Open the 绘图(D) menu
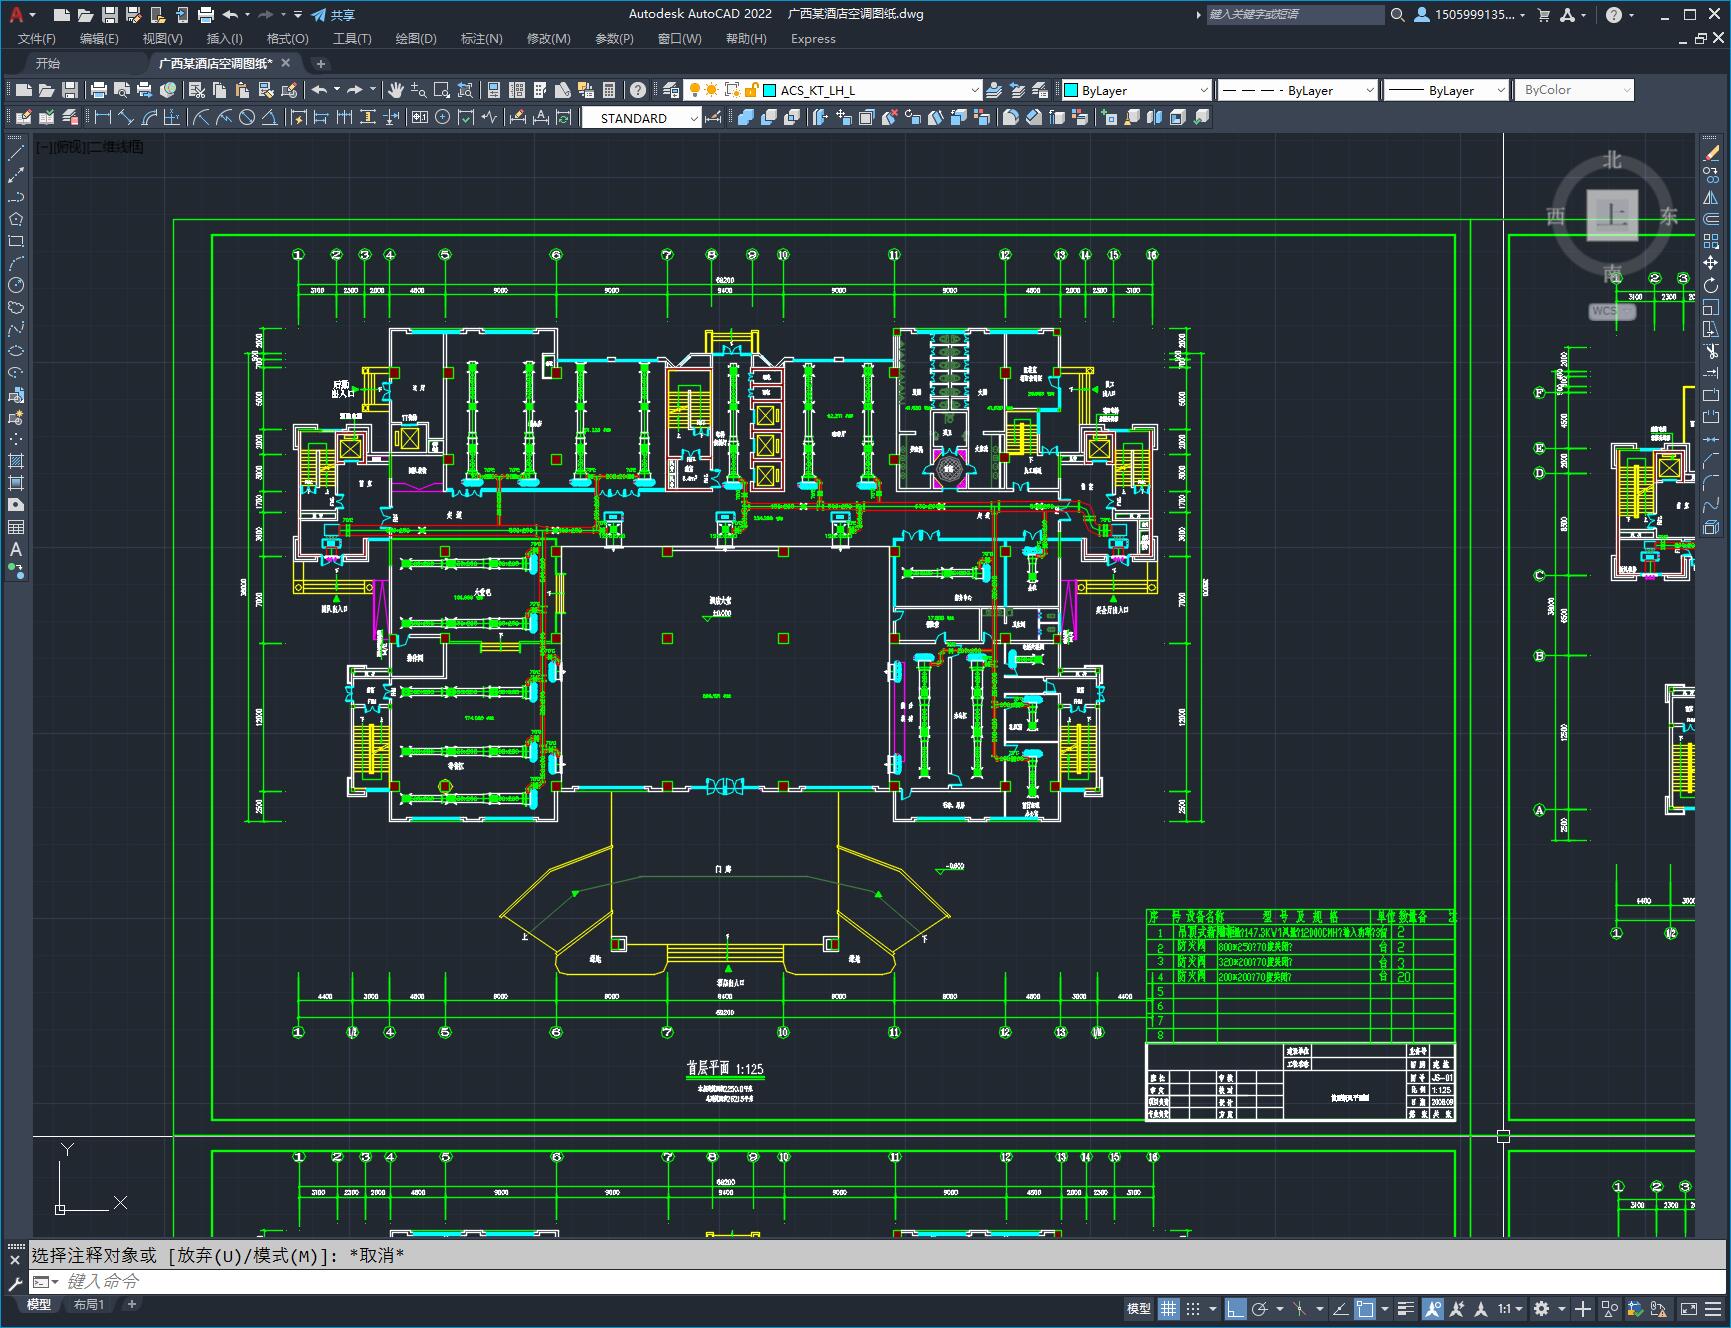The height and width of the screenshot is (1328, 1731). (x=416, y=39)
